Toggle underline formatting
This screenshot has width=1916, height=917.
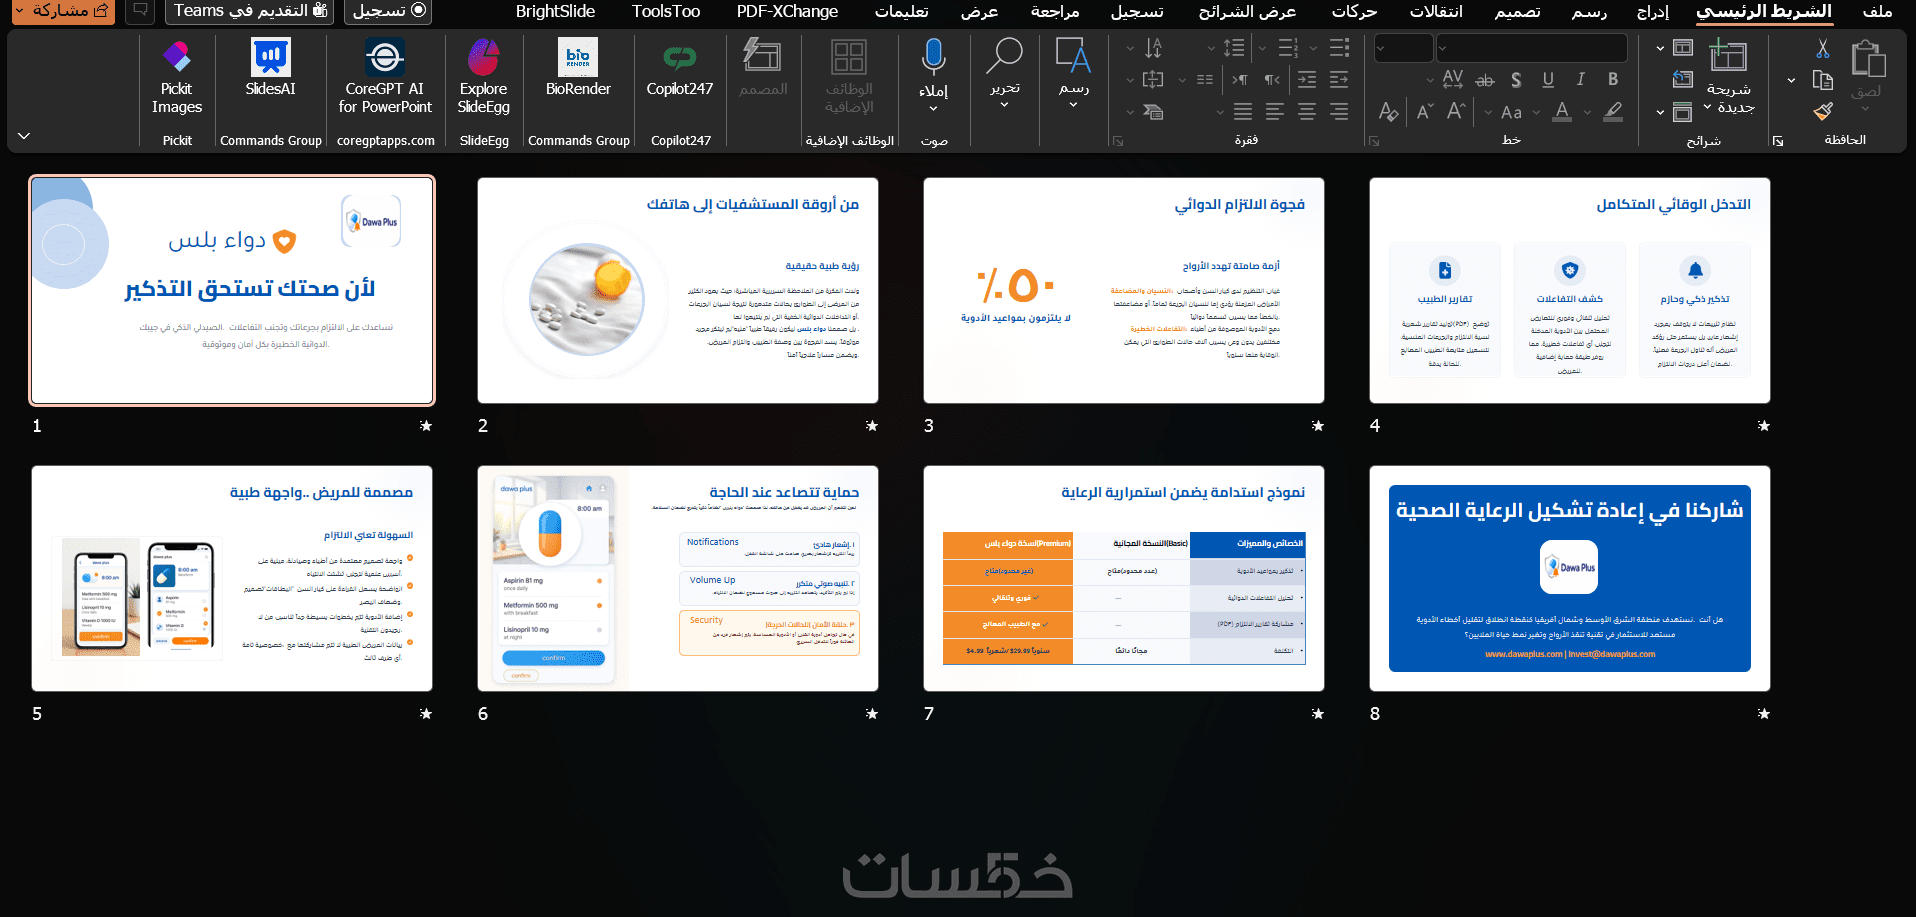(x=1548, y=79)
